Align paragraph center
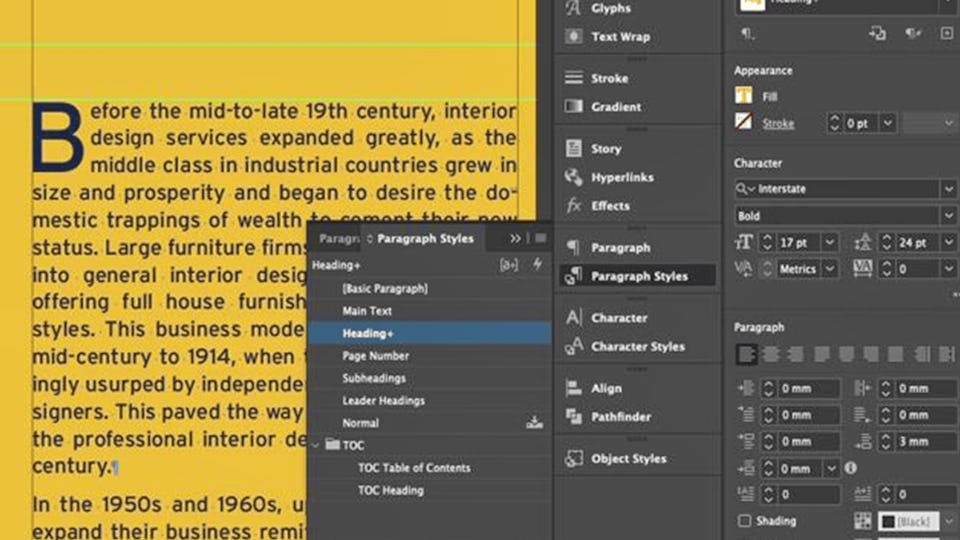The width and height of the screenshot is (960, 540). click(x=771, y=354)
